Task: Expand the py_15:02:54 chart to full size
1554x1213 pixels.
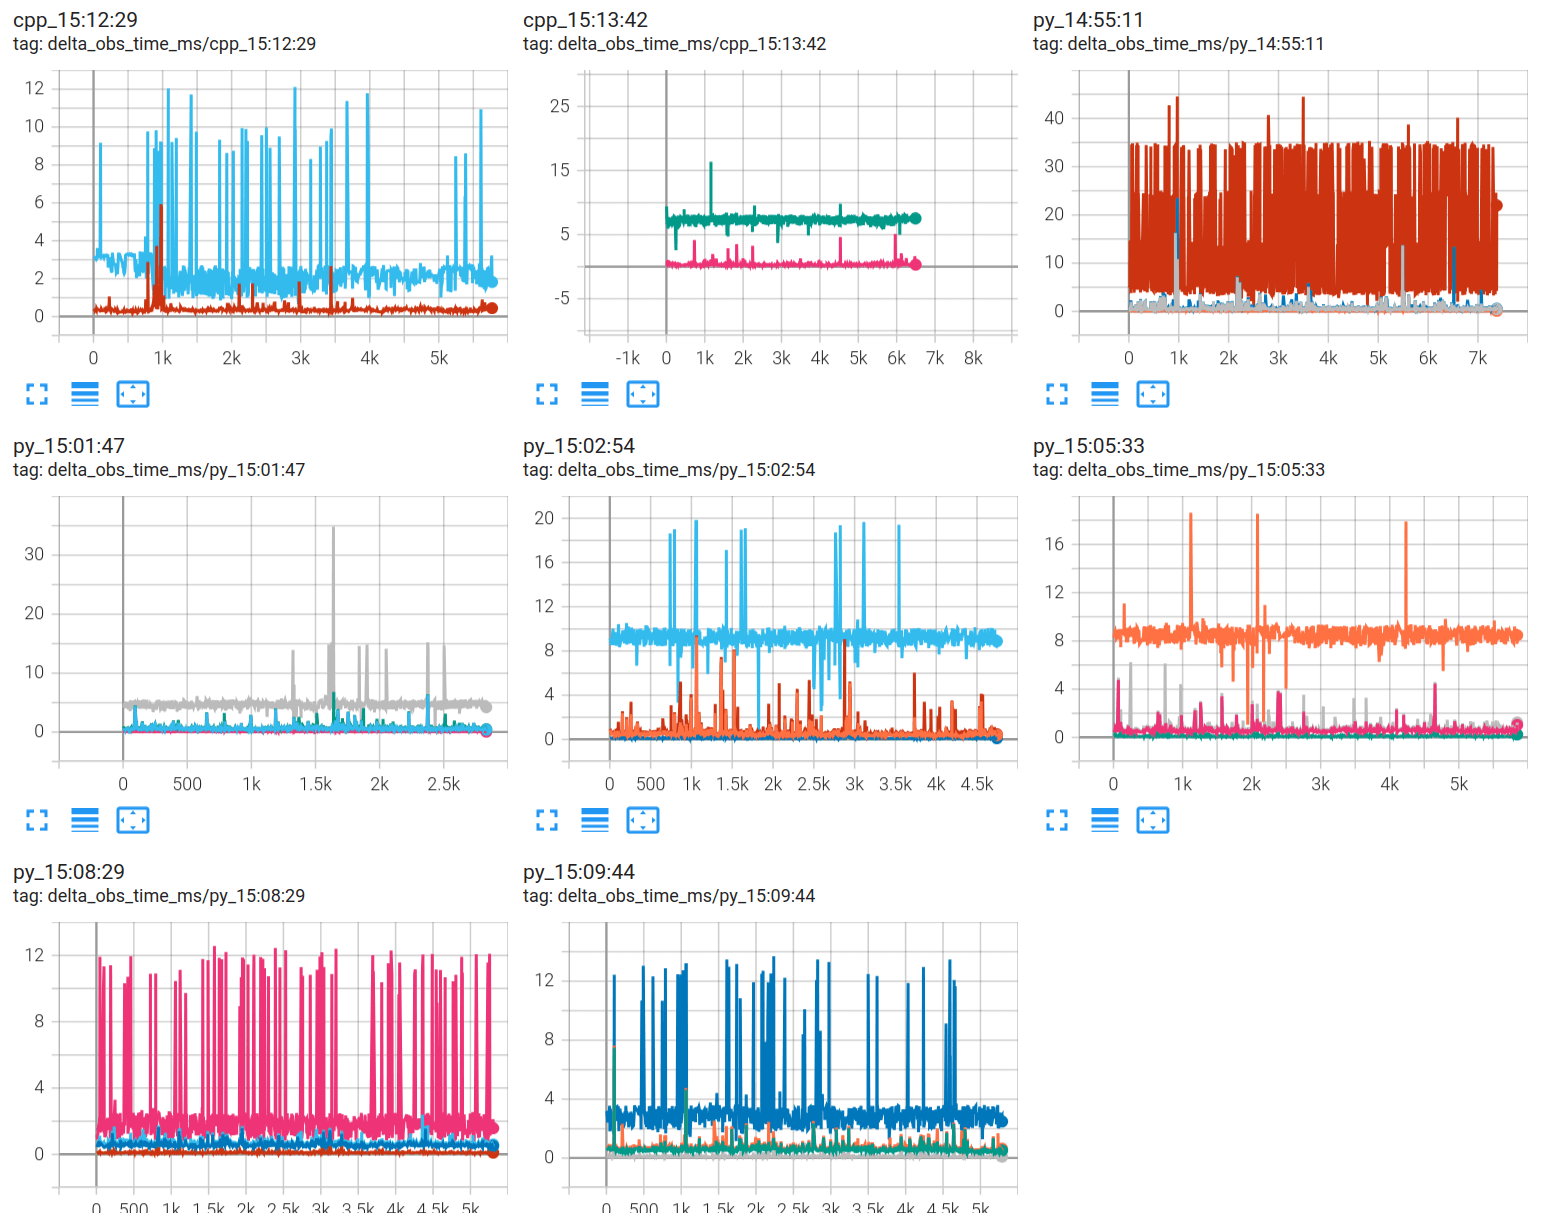Action: click(547, 820)
